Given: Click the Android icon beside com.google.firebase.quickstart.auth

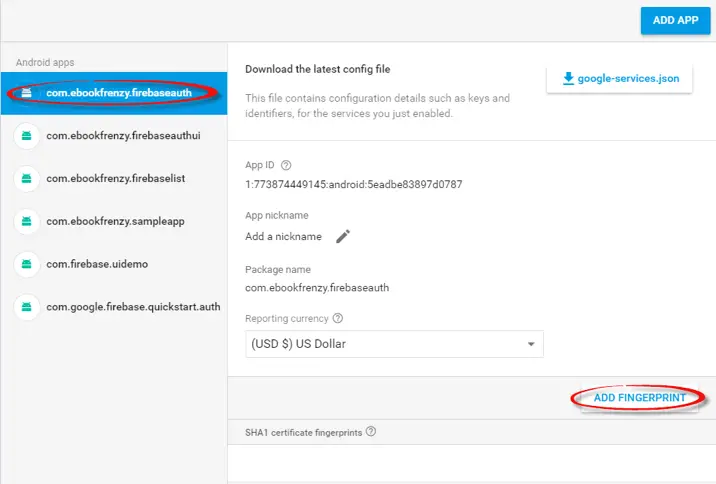Looking at the screenshot, I should pyautogui.click(x=27, y=308).
